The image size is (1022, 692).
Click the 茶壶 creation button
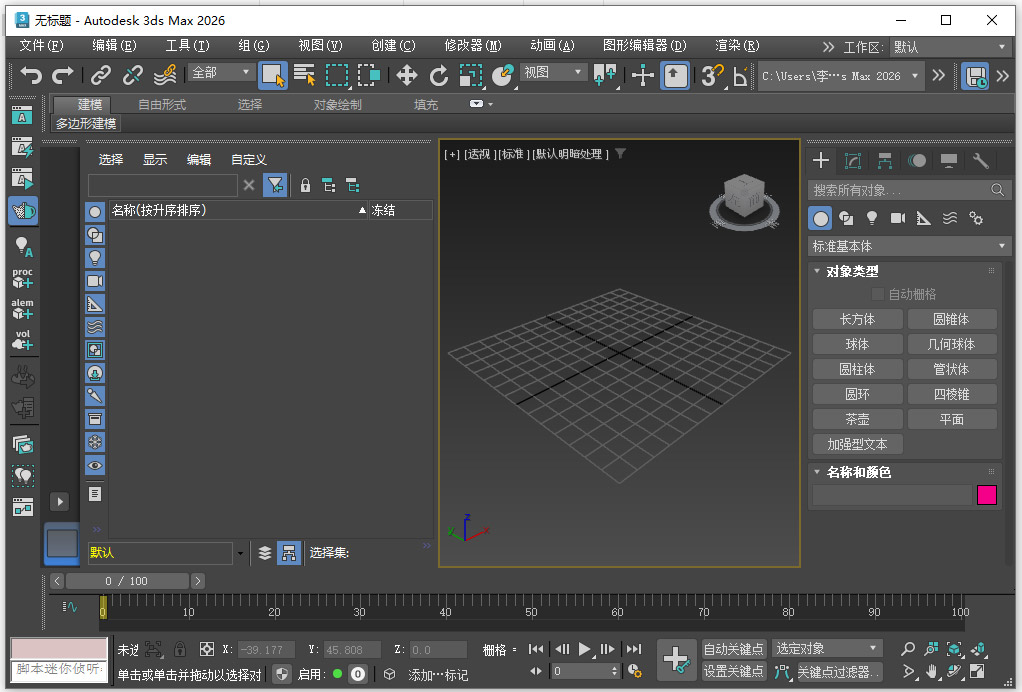pyautogui.click(x=856, y=419)
